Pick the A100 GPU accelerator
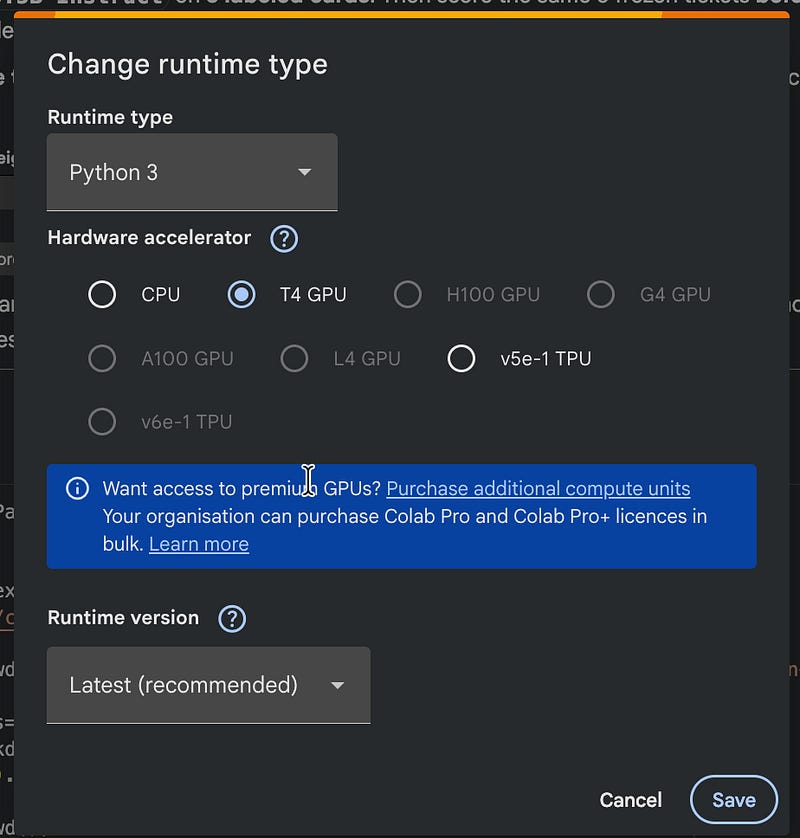The width and height of the screenshot is (800, 838). tap(102, 359)
